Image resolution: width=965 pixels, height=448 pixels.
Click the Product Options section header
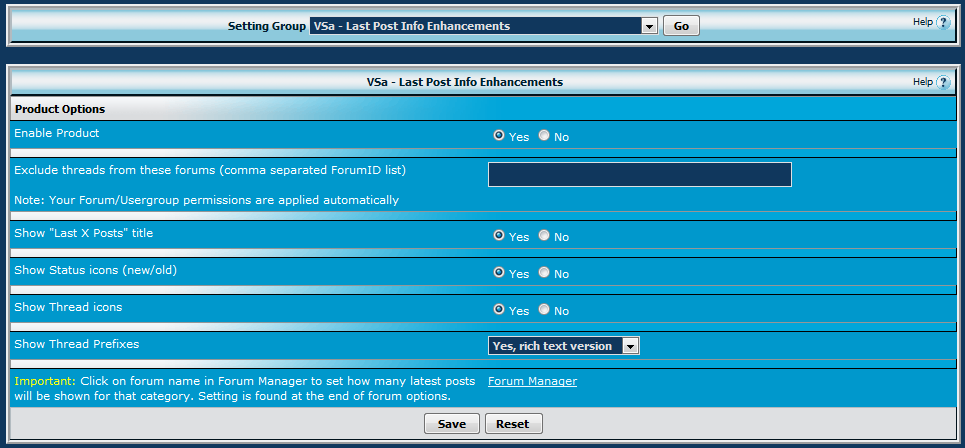60,109
